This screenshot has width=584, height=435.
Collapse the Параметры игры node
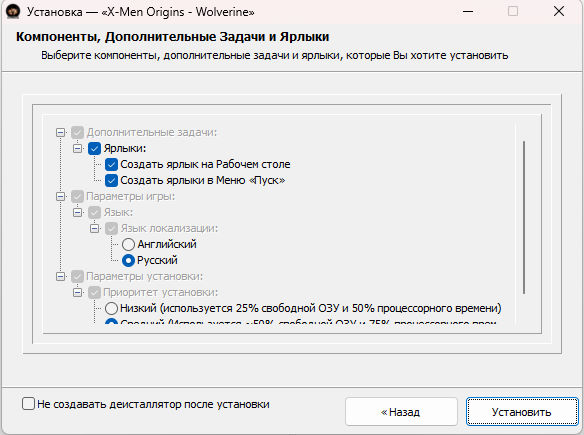pyautogui.click(x=60, y=196)
